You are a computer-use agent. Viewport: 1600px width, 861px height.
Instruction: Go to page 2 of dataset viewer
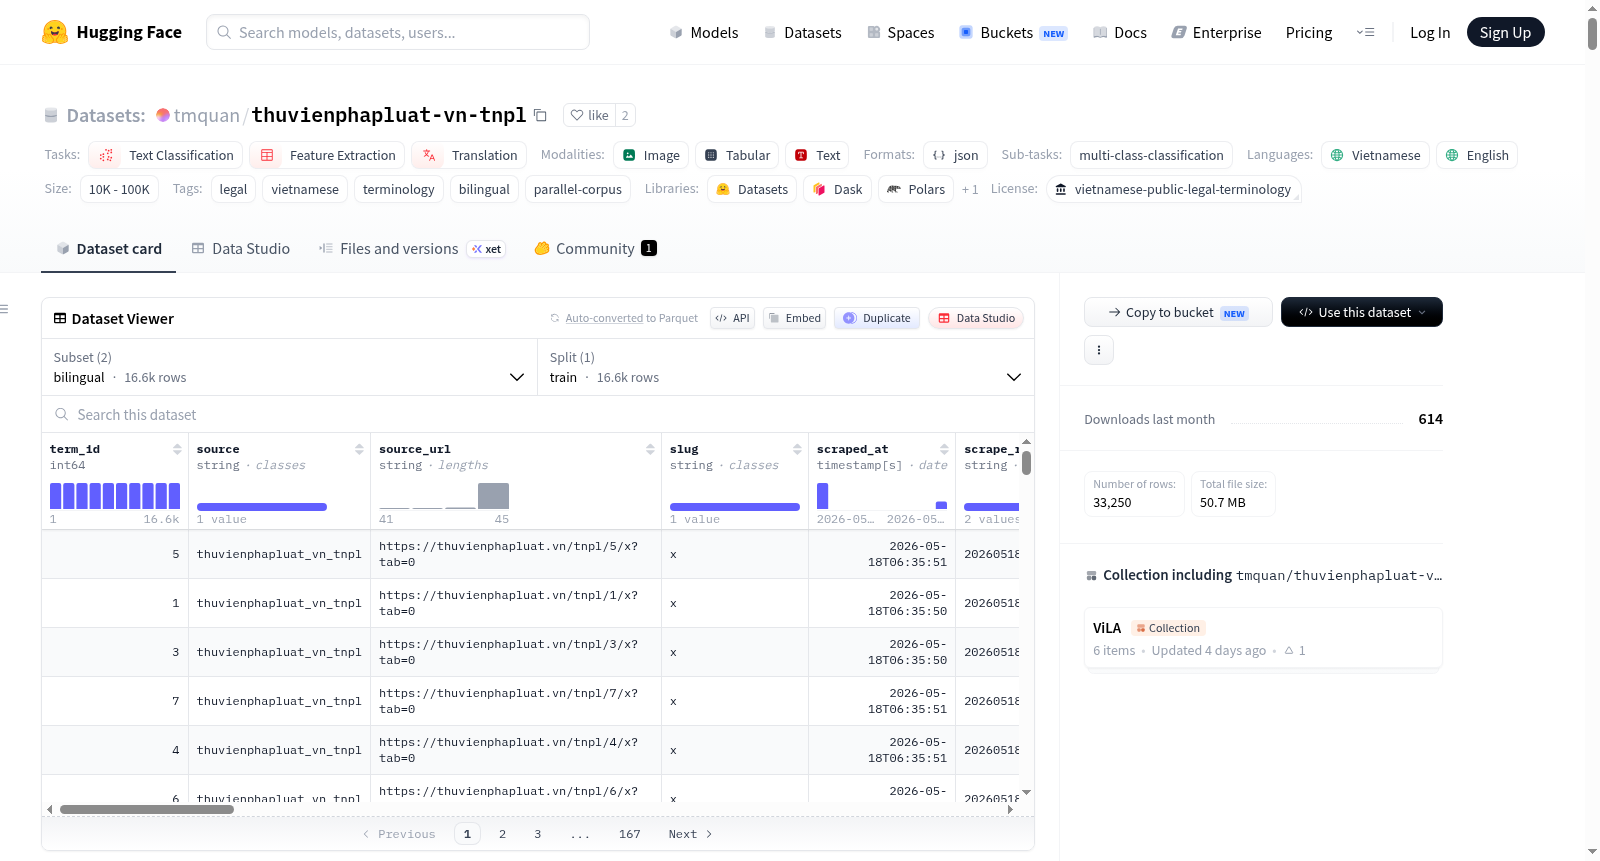point(502,834)
